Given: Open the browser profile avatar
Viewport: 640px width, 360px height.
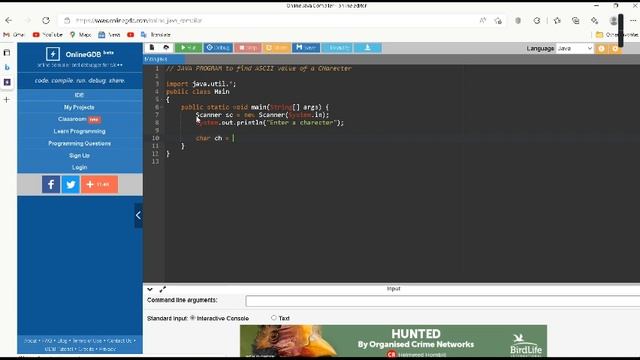Looking at the screenshot, I should (613, 20).
